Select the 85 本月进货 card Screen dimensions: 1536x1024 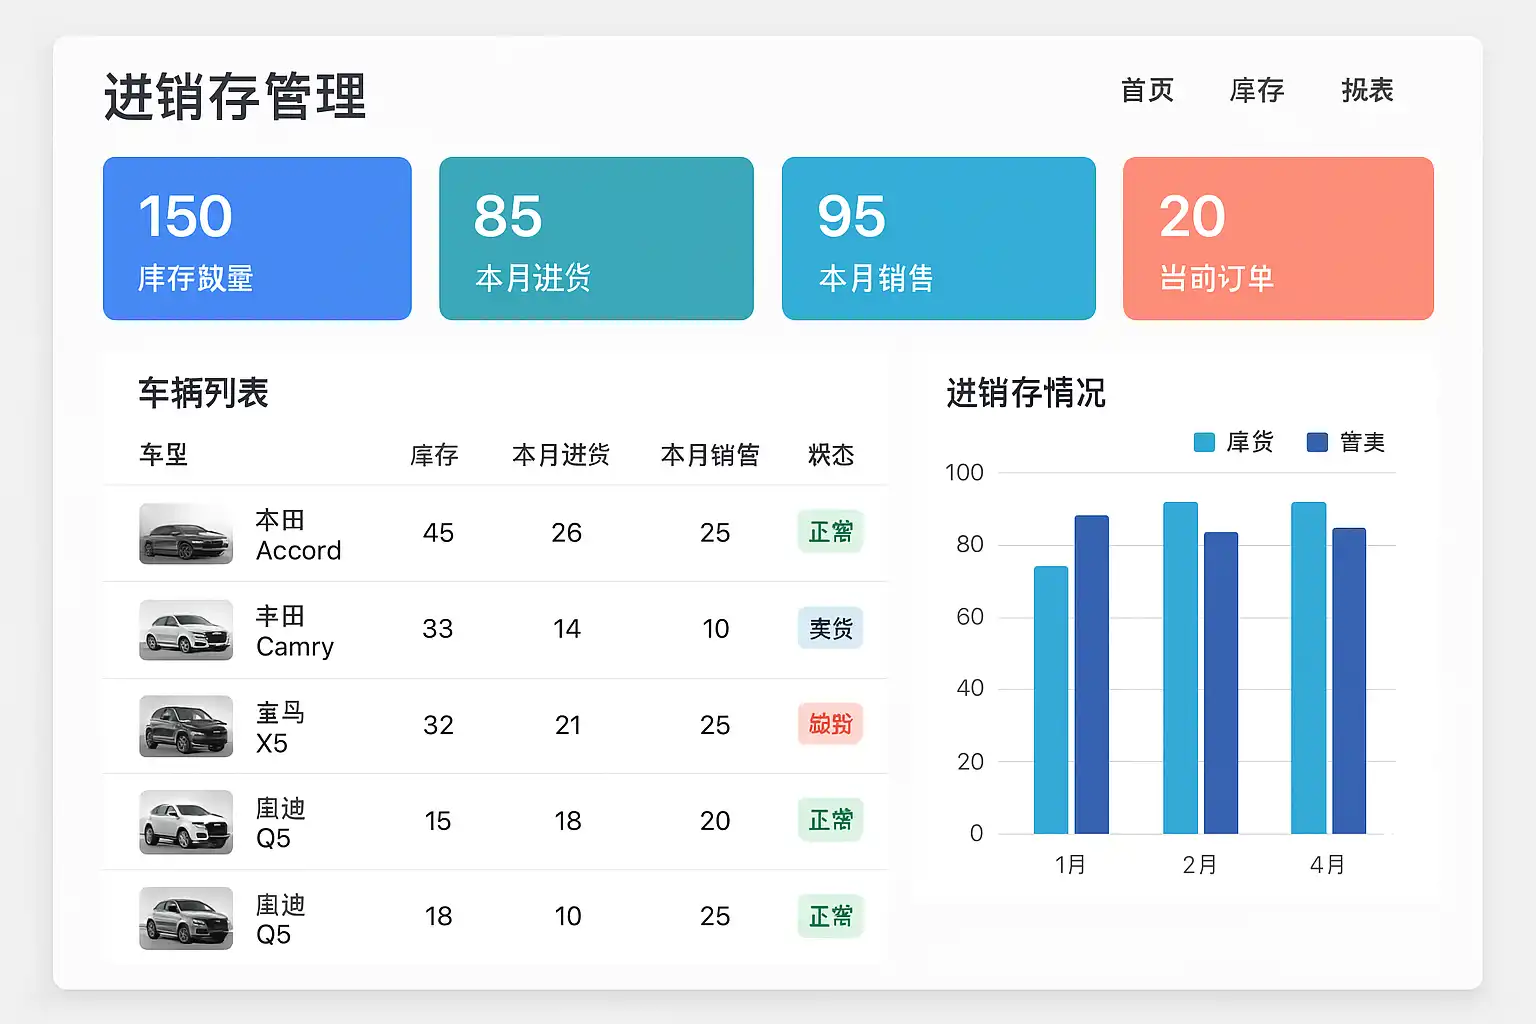tap(596, 238)
